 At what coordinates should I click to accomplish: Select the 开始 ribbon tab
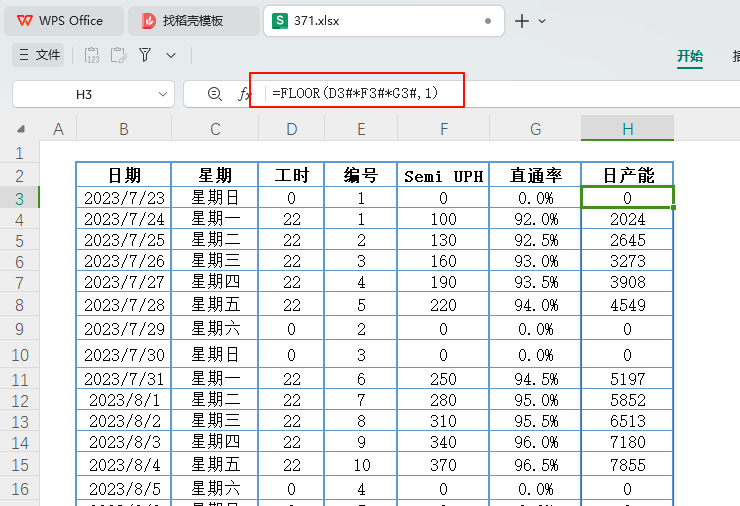690,56
